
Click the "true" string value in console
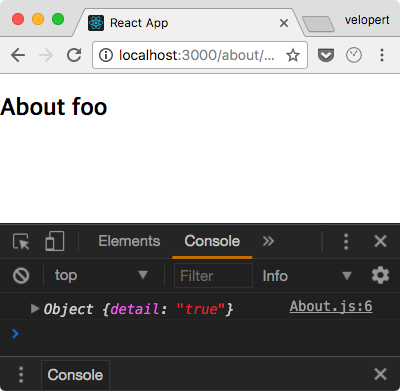point(201,309)
